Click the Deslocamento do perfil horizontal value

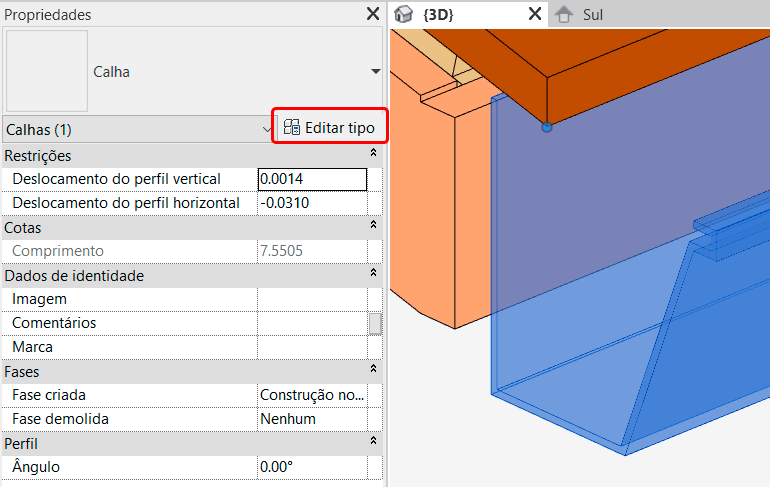coord(312,203)
